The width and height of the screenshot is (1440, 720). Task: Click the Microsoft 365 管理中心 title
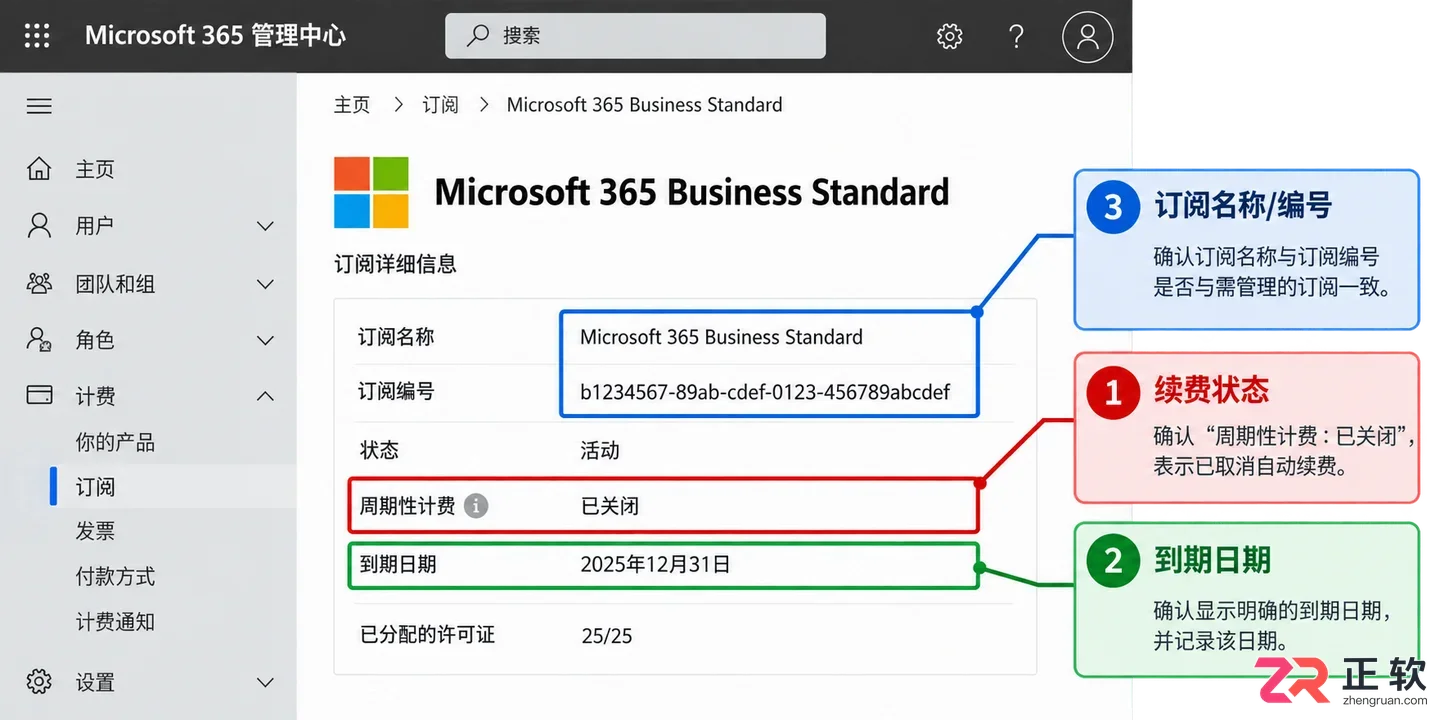click(215, 36)
